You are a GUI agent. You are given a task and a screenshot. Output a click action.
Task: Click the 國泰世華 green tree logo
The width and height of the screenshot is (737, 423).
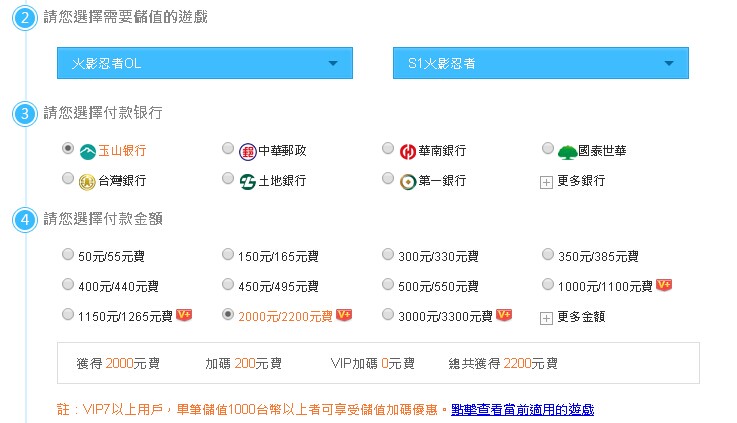tap(567, 152)
